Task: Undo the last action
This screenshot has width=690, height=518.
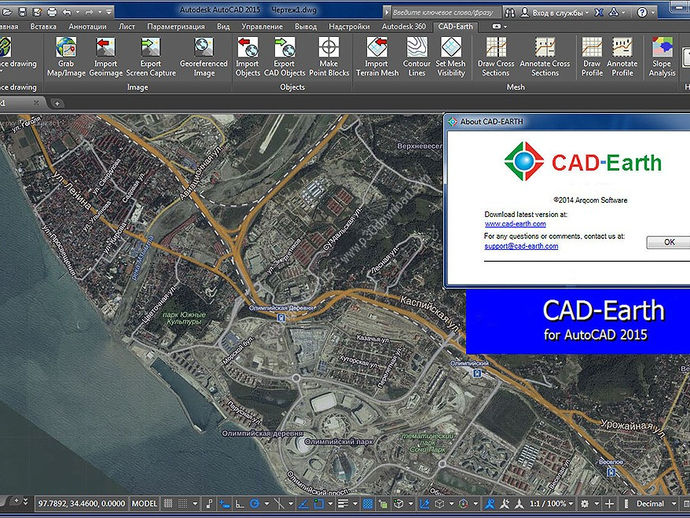Action: [x=66, y=11]
